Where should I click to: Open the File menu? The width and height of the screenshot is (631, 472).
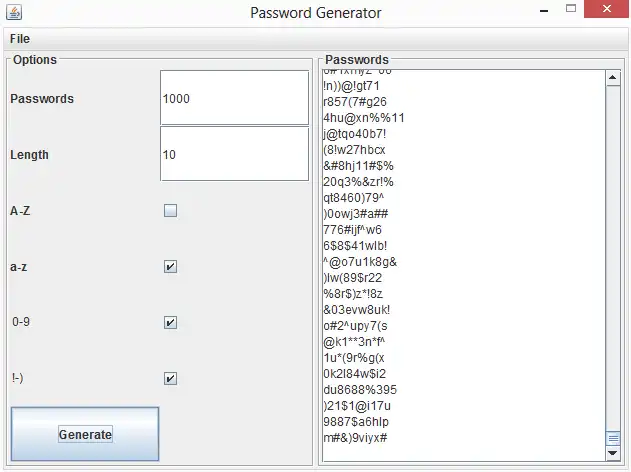coord(20,39)
